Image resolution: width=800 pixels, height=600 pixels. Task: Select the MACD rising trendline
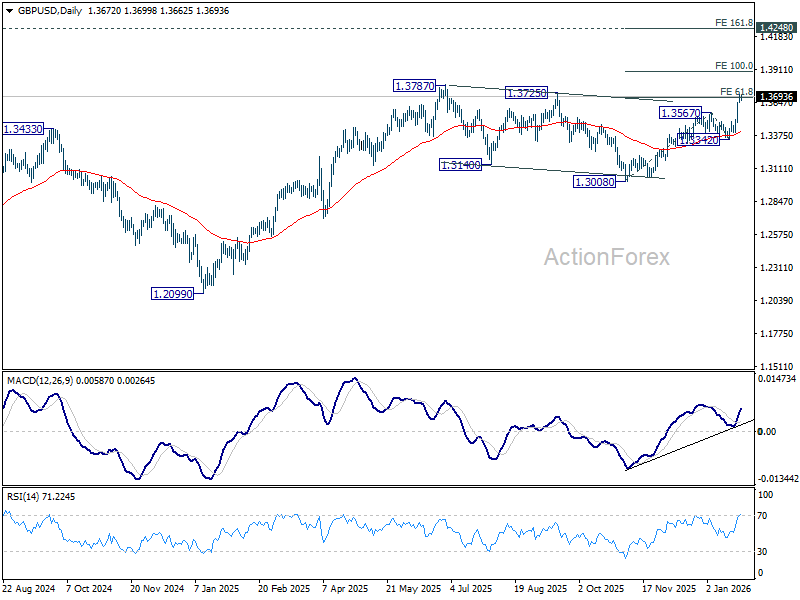690,444
